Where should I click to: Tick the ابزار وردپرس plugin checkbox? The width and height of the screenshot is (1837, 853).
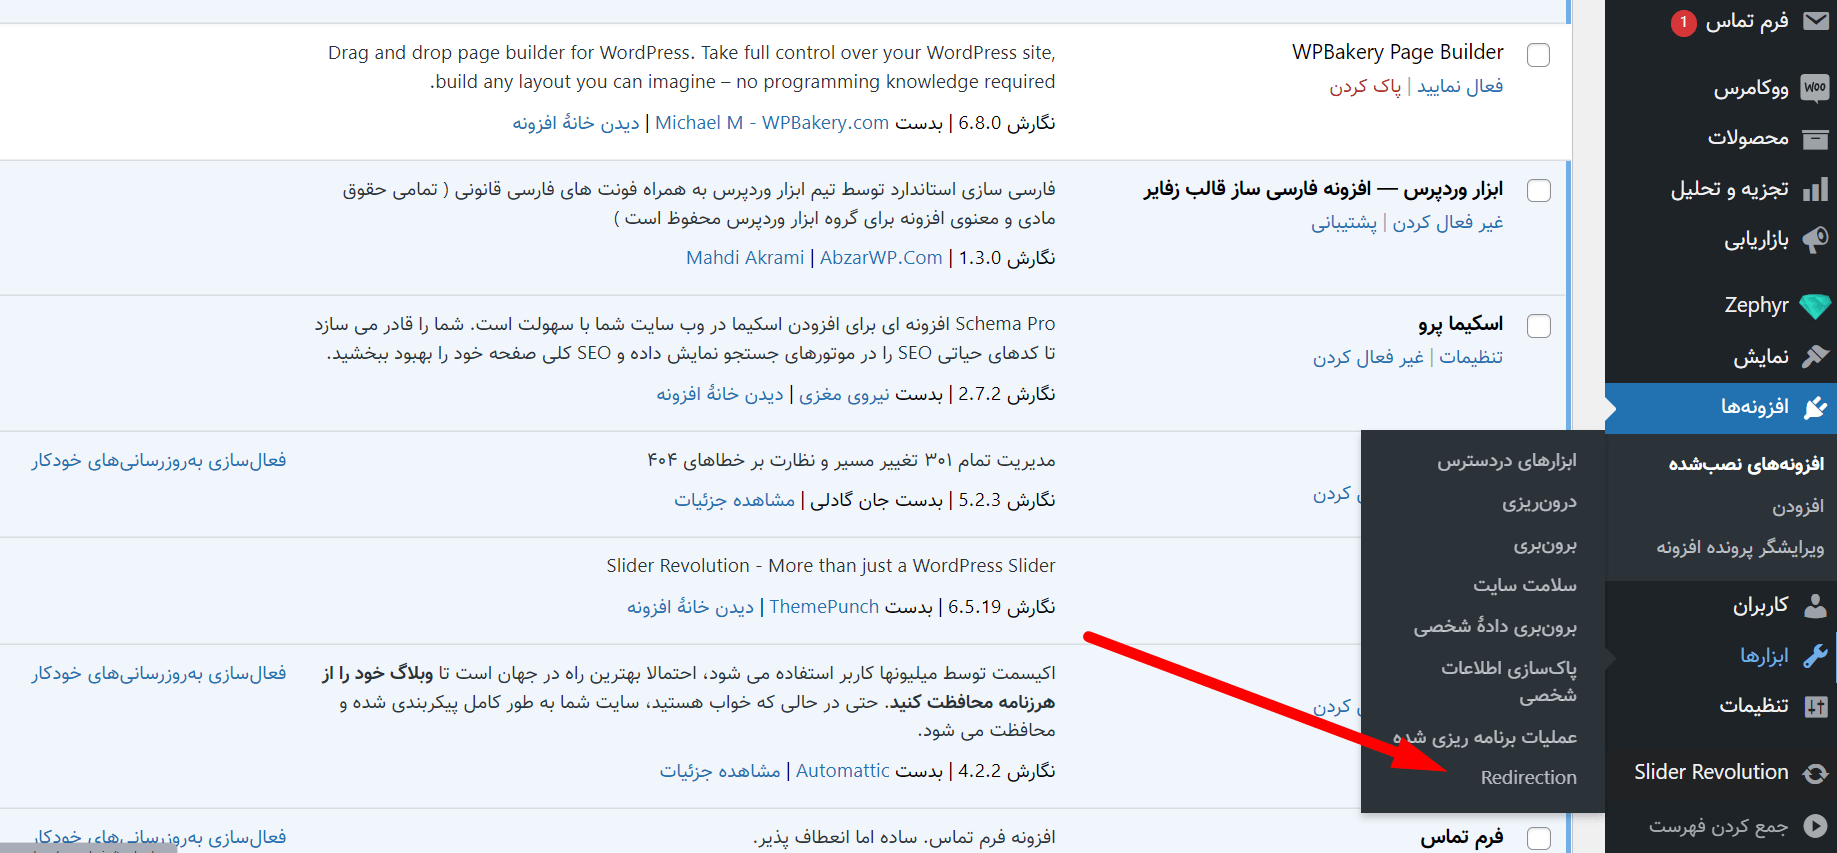coord(1539,190)
